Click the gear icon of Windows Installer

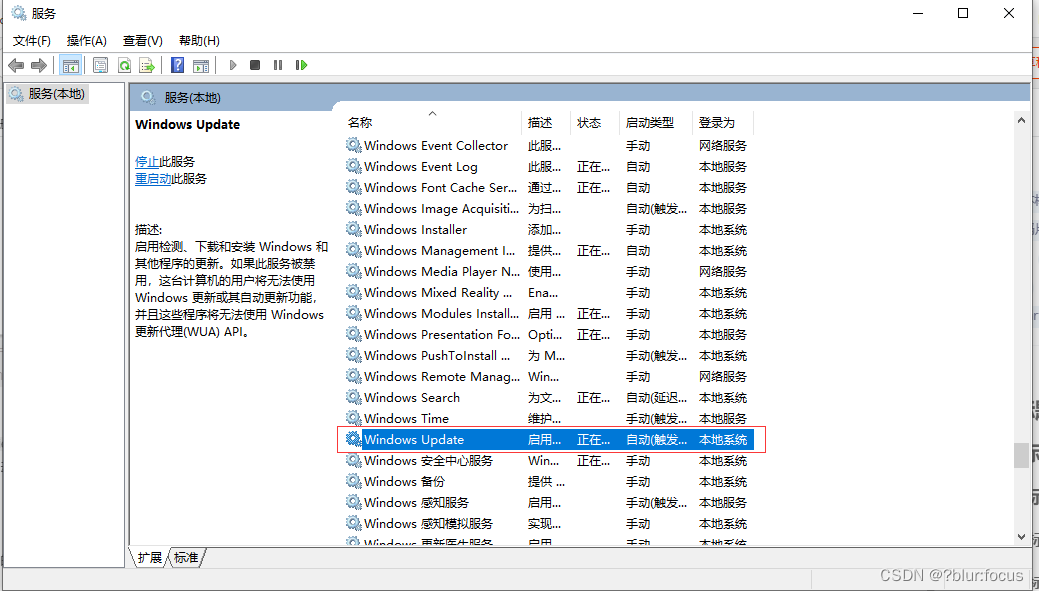pos(354,229)
